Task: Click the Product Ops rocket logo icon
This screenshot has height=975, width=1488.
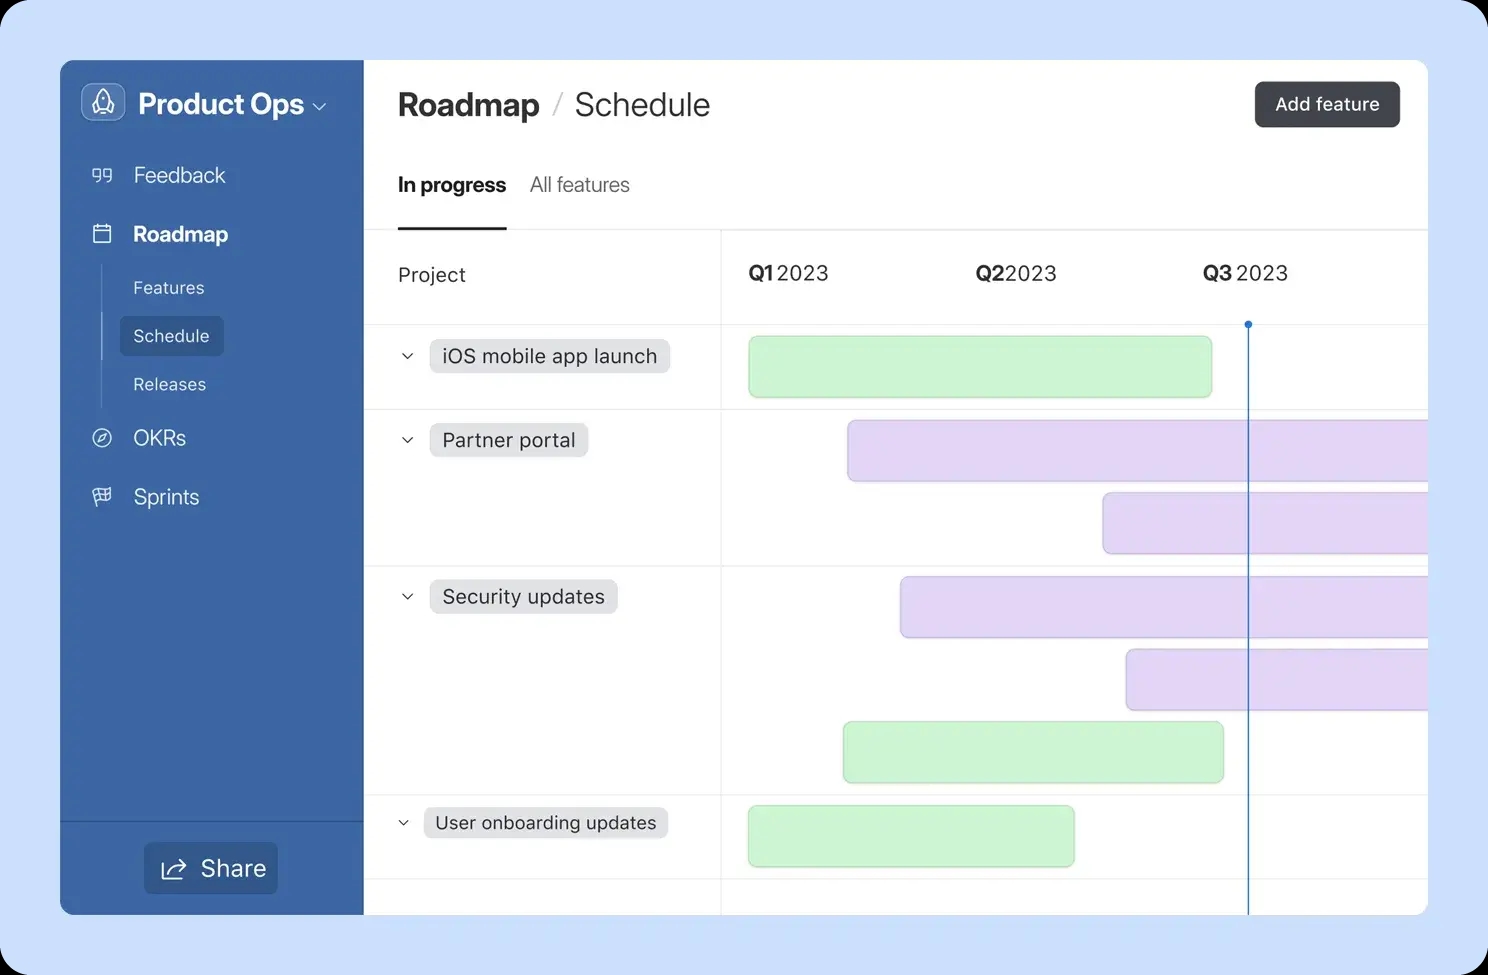Action: (103, 102)
